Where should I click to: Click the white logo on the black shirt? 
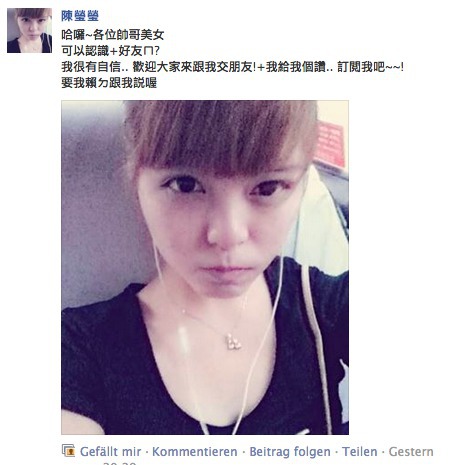343,383
